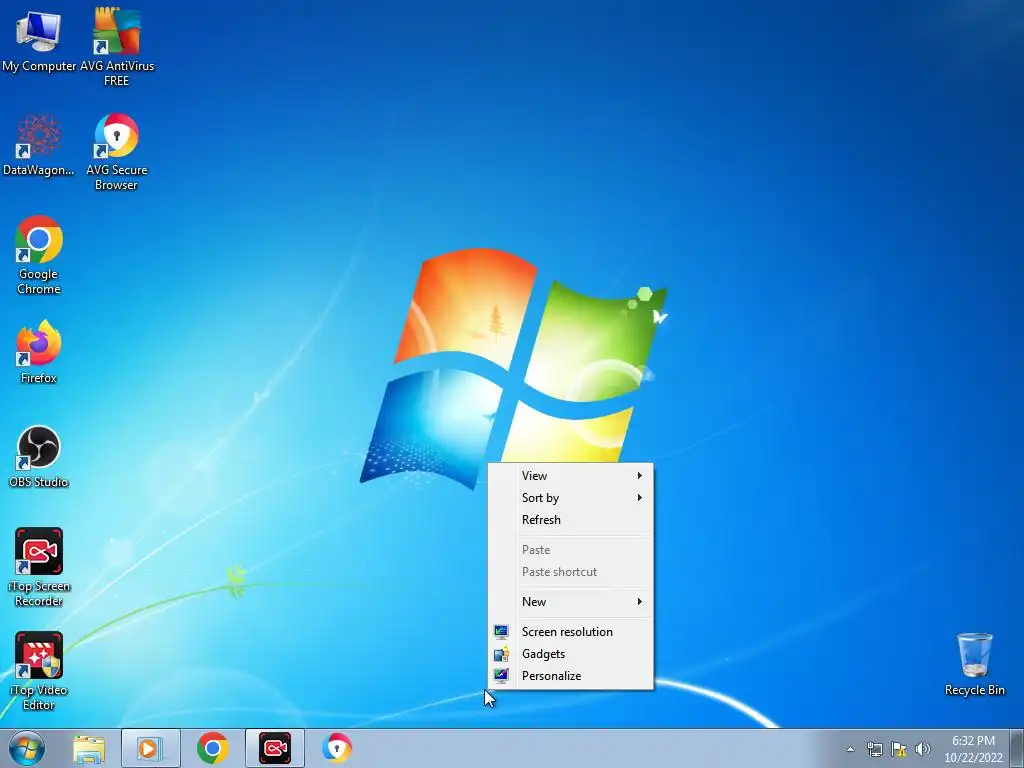1024x768 pixels.
Task: Select the AVG AntiVirus FREE shortcut
Action: coord(116,46)
